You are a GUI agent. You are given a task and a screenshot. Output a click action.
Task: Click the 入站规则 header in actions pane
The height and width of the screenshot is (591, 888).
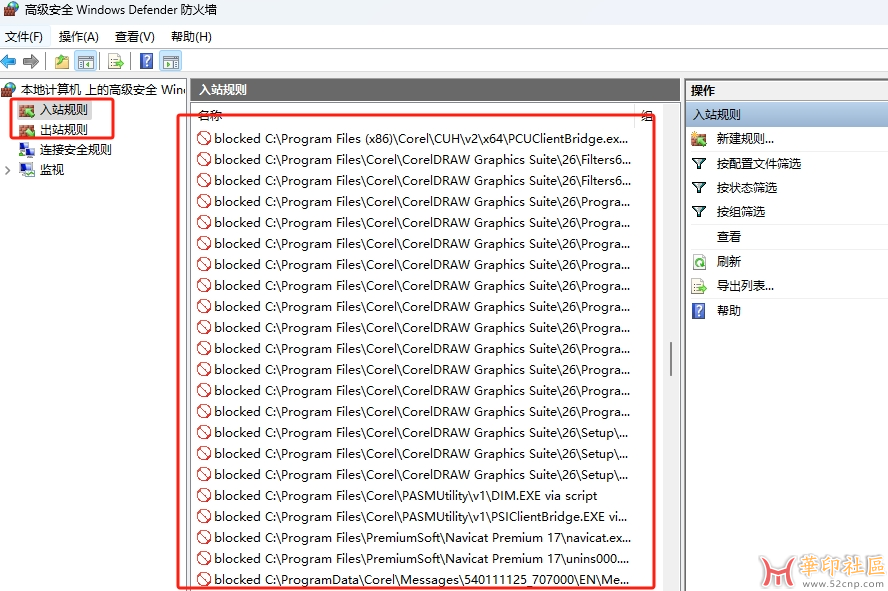point(787,114)
